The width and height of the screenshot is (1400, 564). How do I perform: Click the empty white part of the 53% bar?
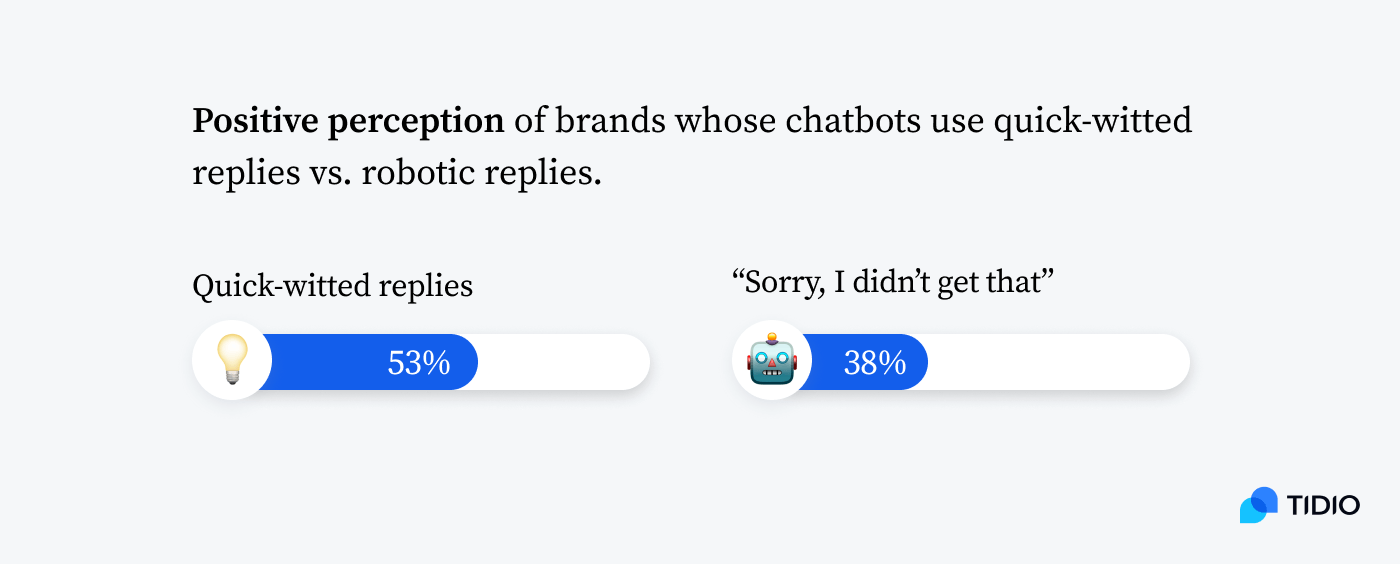pos(564,362)
